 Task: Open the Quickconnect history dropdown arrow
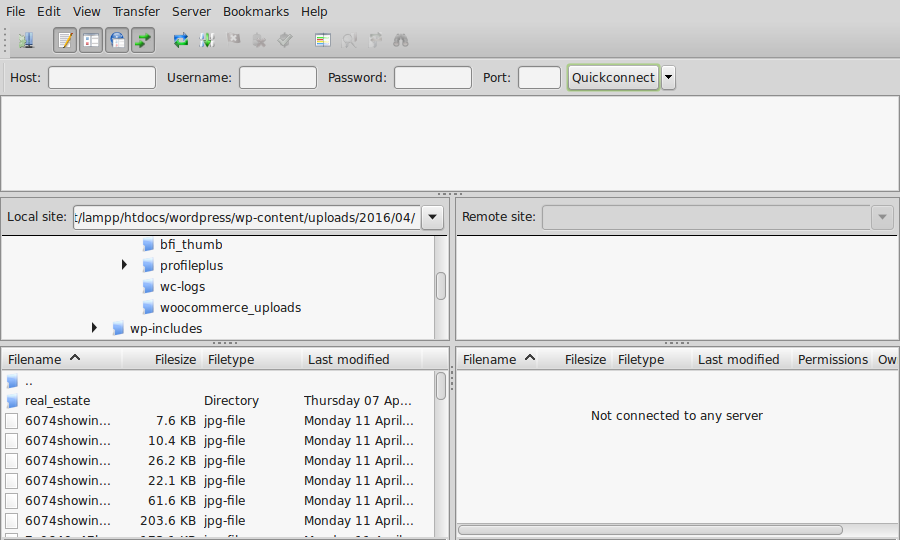click(x=668, y=78)
